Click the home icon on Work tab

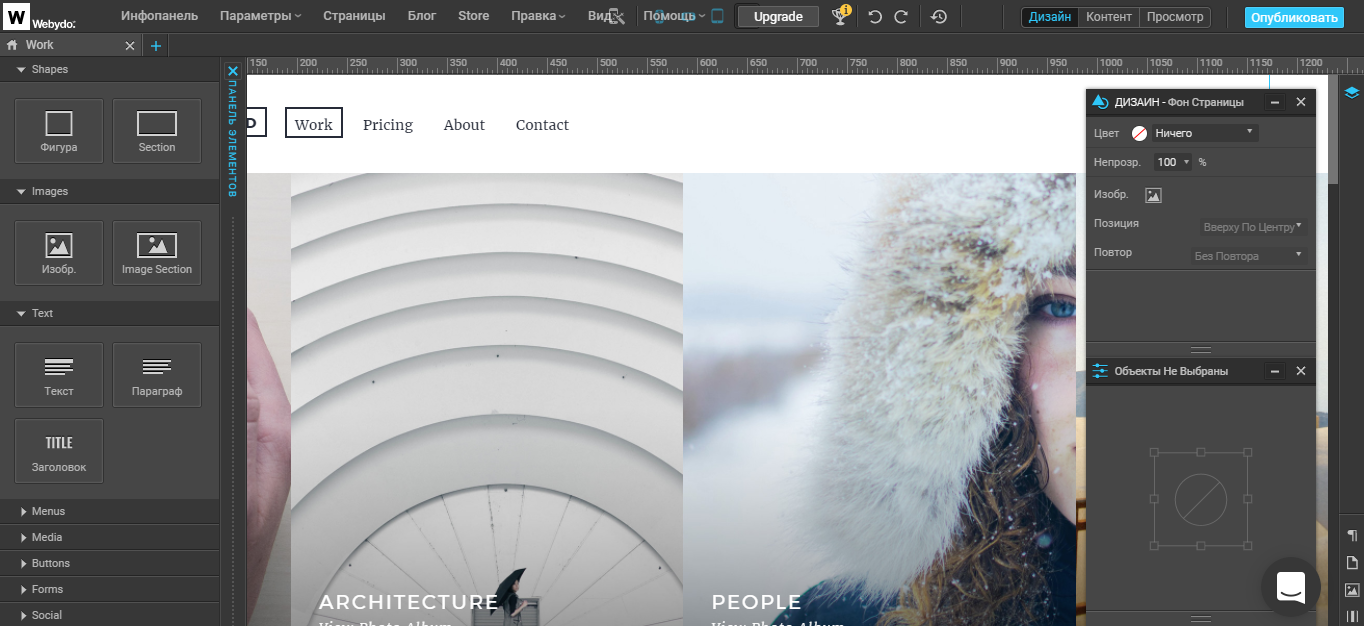[12, 45]
